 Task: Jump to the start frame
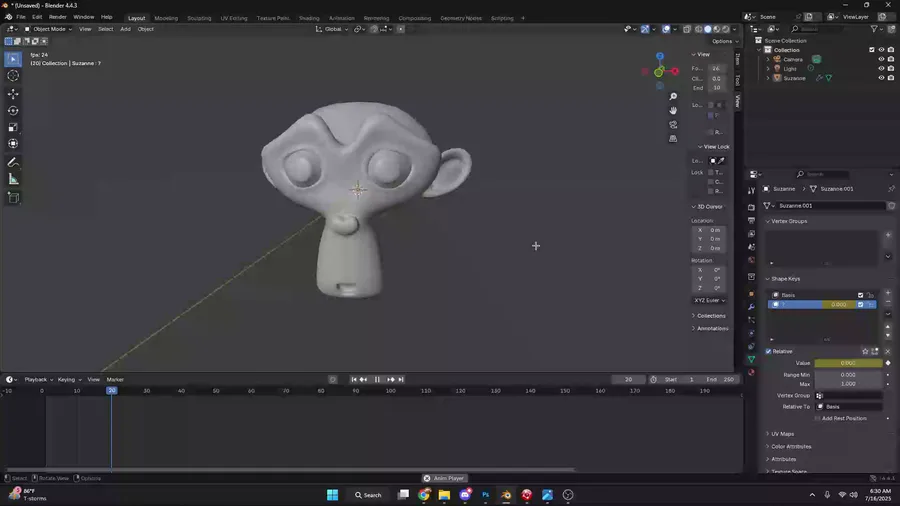point(354,379)
